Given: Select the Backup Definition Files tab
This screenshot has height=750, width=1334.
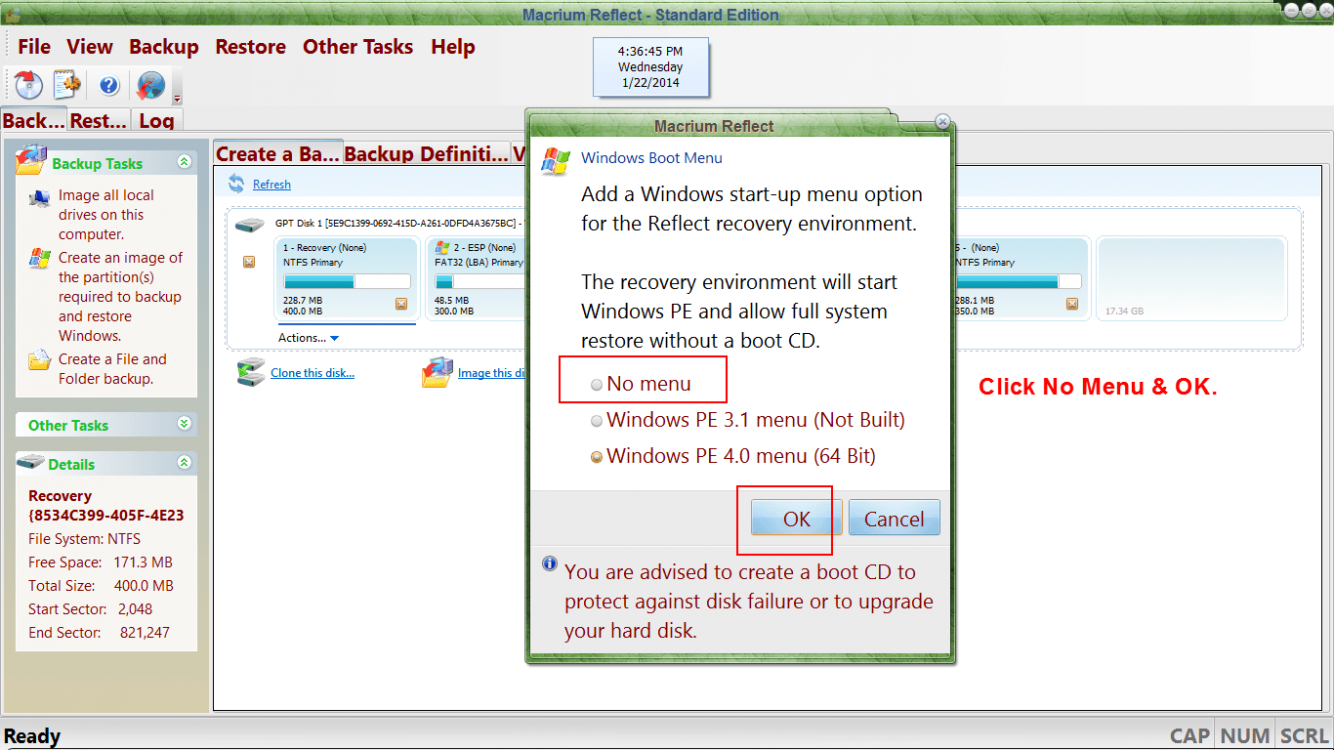Looking at the screenshot, I should pos(426,154).
